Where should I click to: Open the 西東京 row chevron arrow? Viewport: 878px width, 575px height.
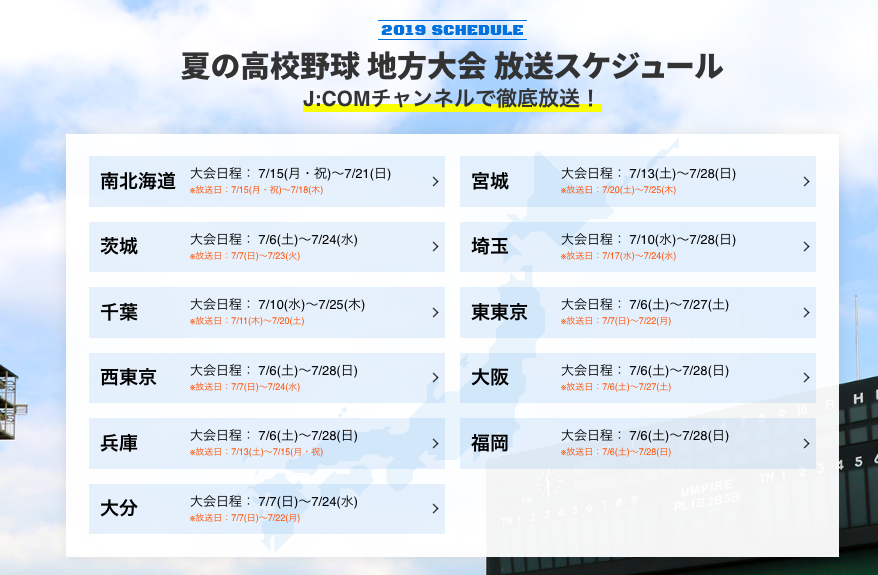435,378
